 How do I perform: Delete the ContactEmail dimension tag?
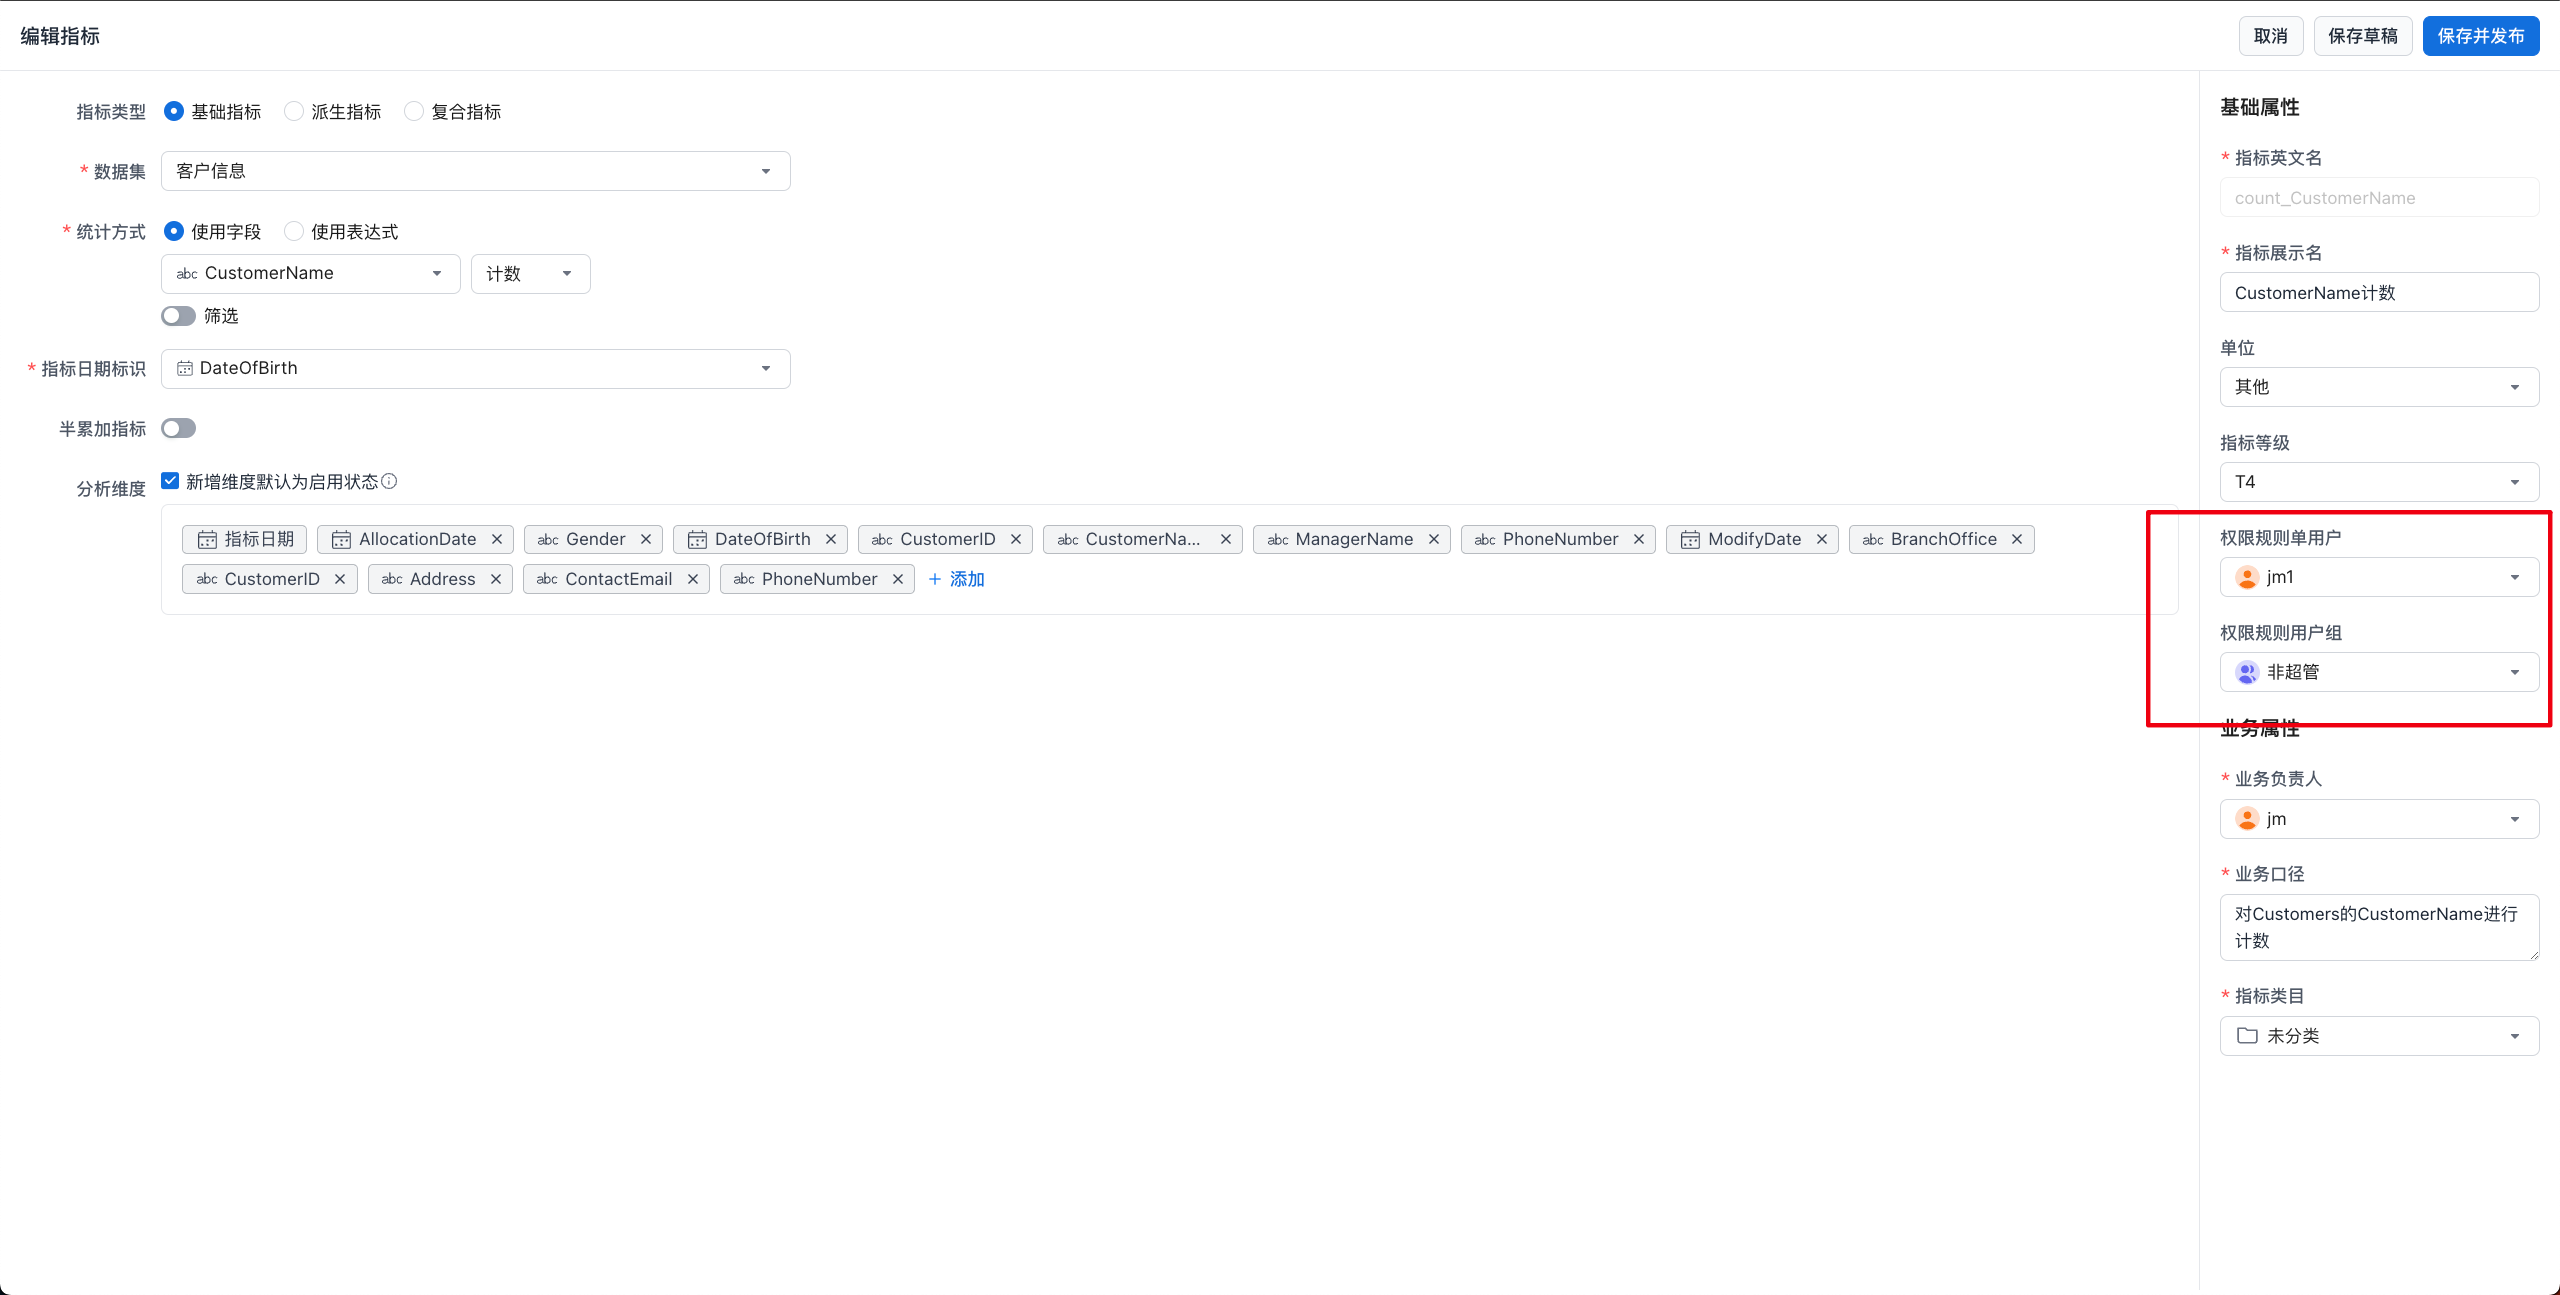tap(692, 579)
